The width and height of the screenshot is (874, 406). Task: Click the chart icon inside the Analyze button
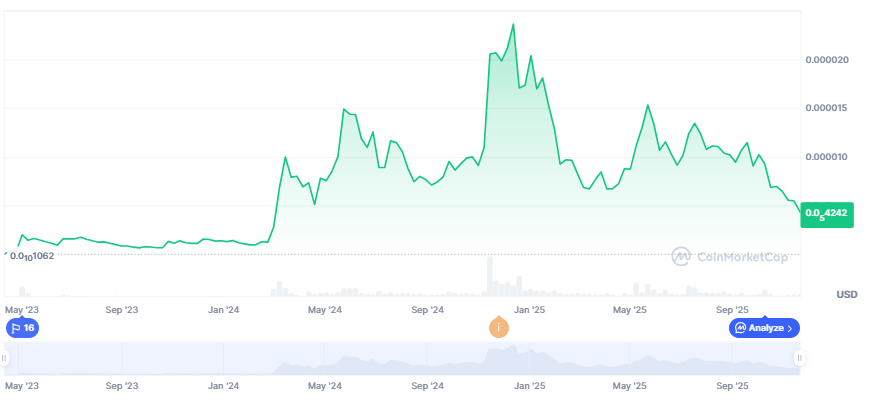pyautogui.click(x=740, y=328)
